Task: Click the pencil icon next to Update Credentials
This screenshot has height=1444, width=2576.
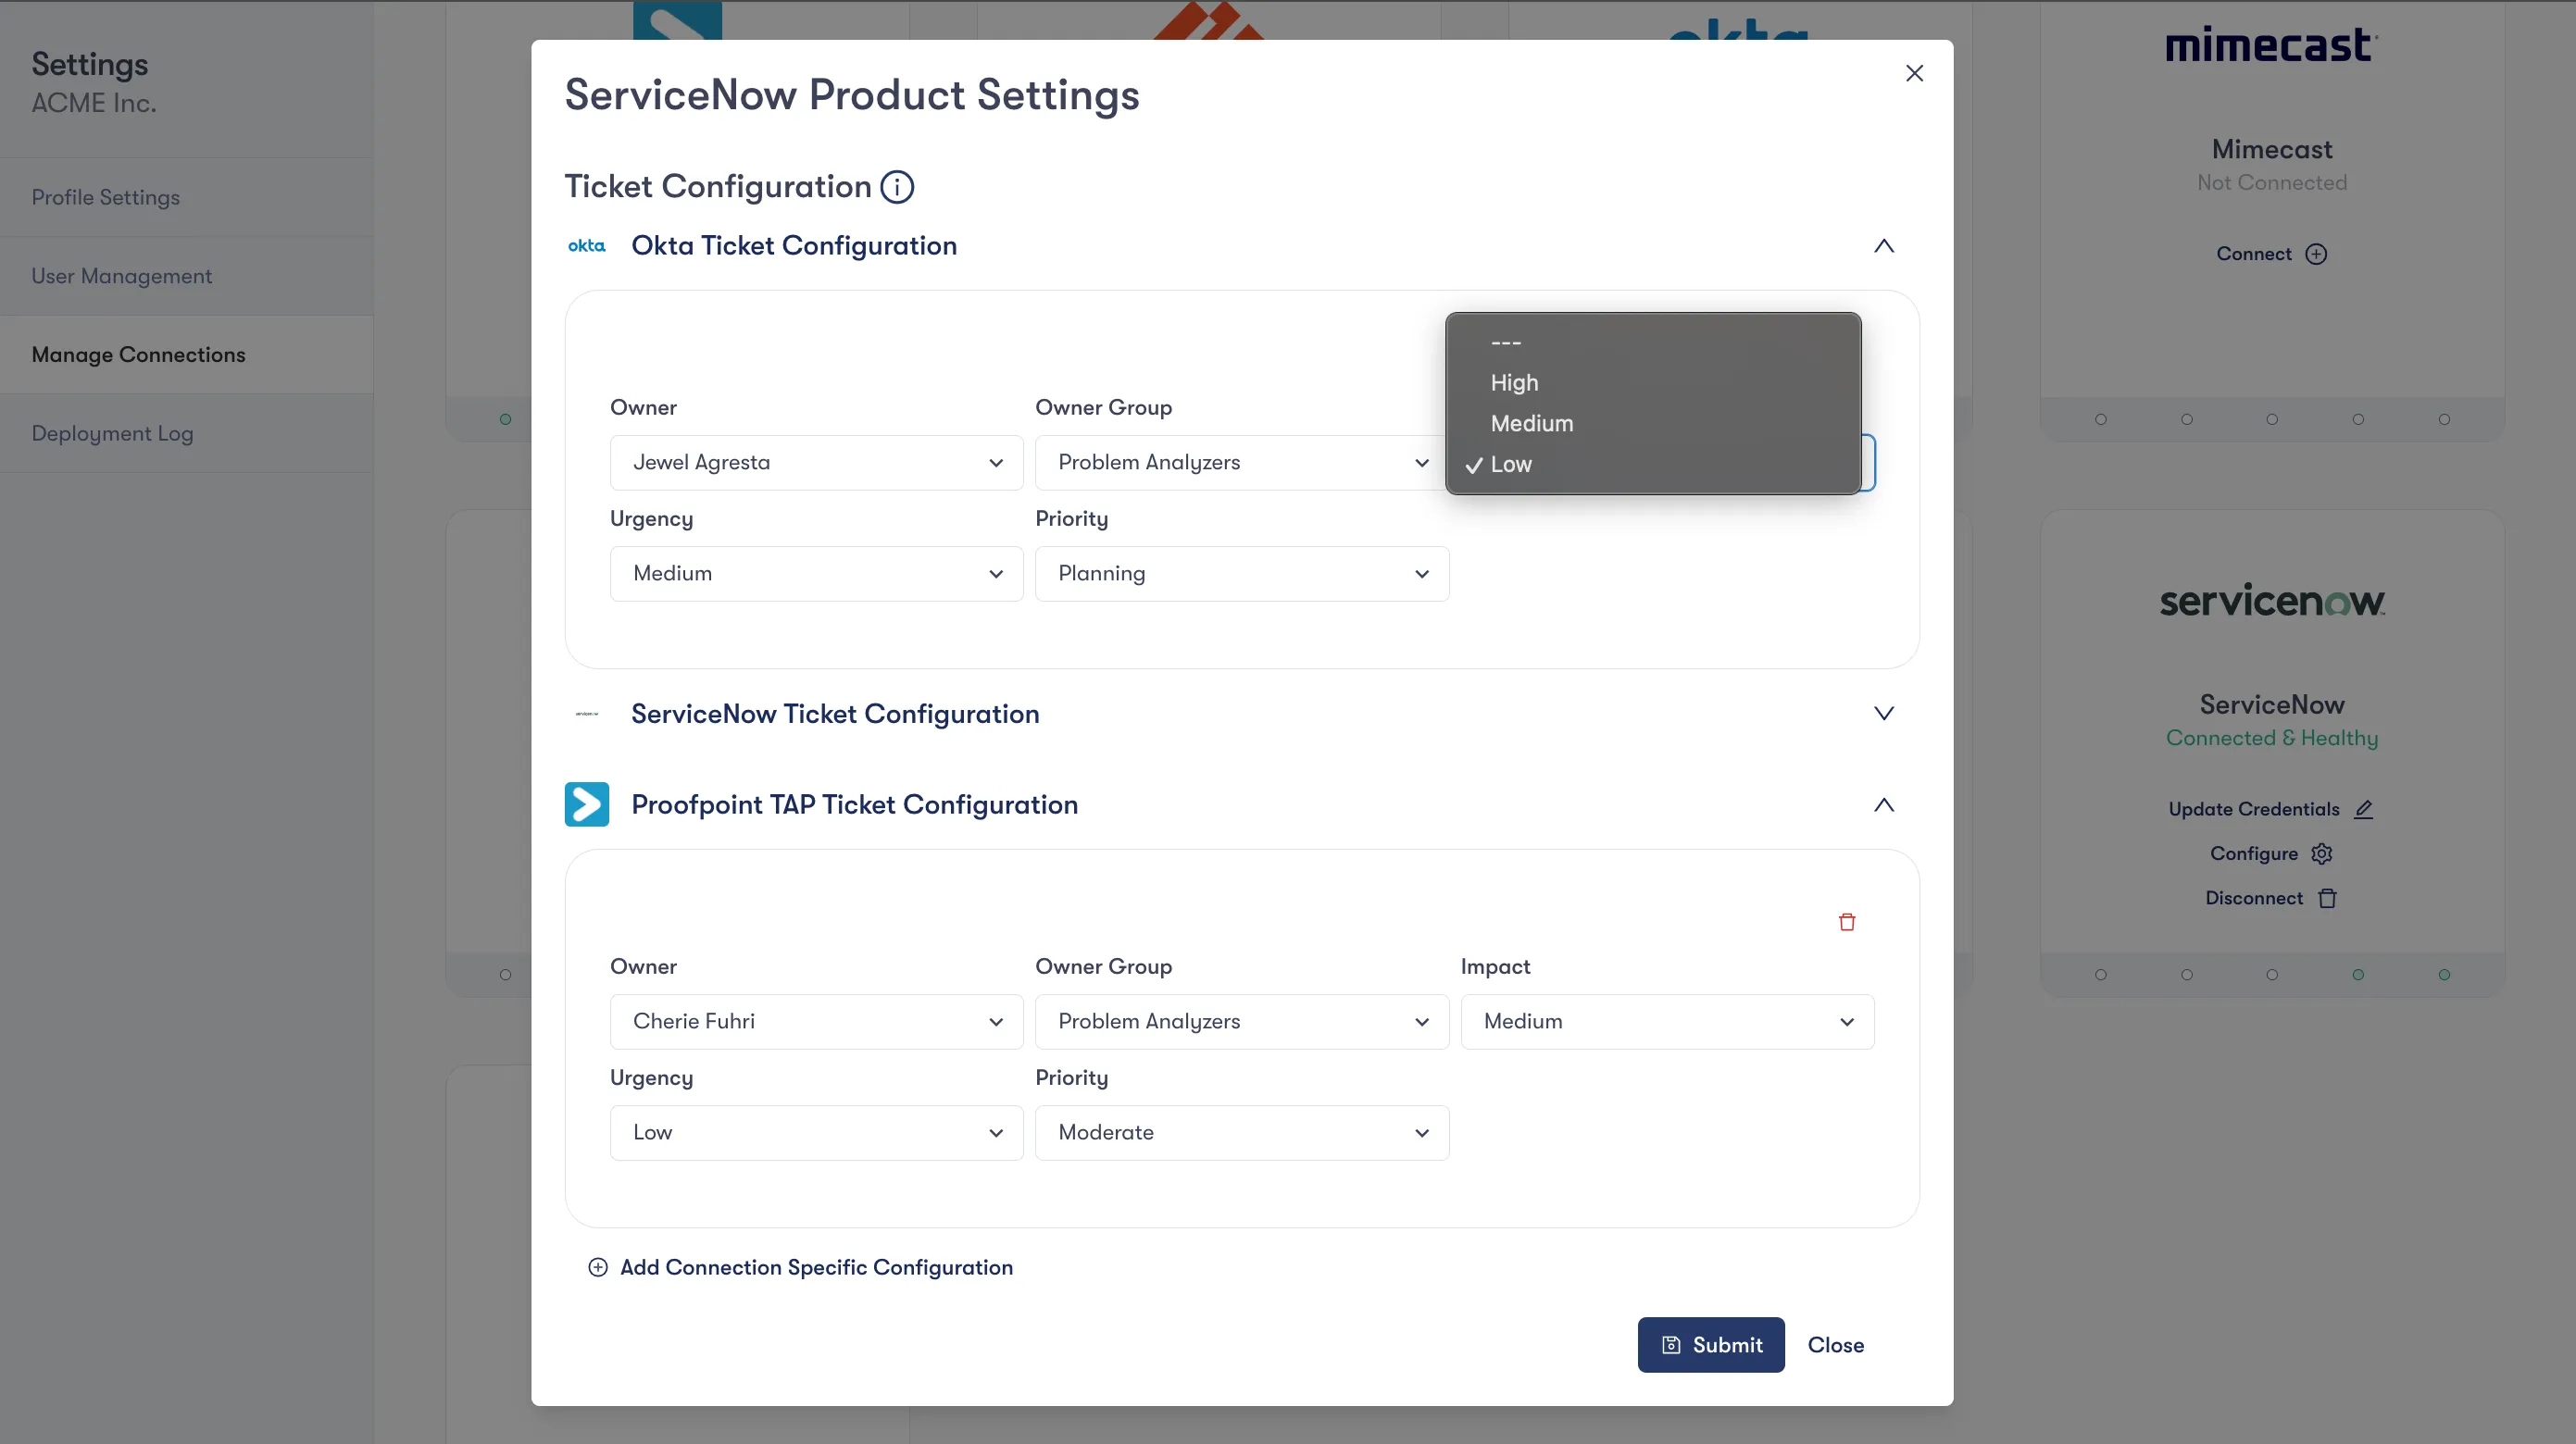Action: 2364,809
